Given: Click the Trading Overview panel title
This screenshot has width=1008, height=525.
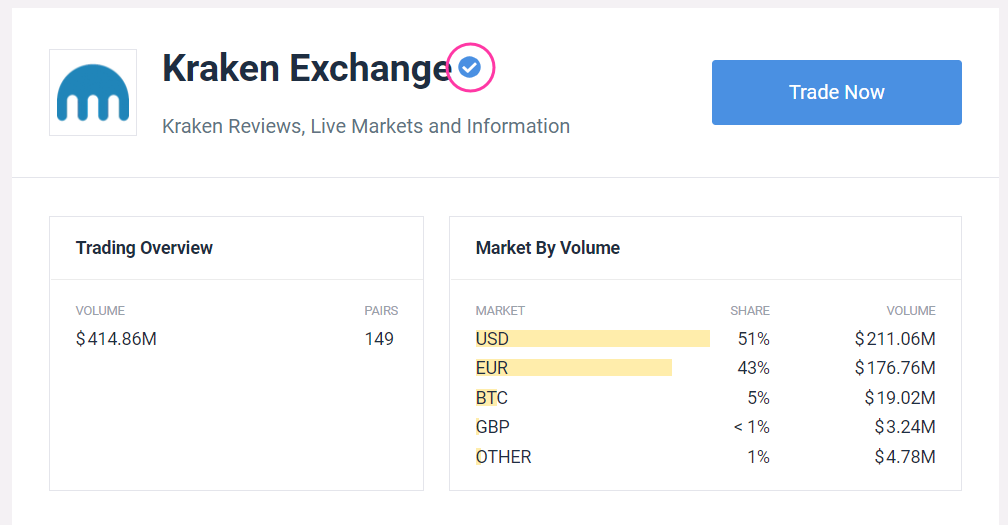Looking at the screenshot, I should (x=144, y=248).
